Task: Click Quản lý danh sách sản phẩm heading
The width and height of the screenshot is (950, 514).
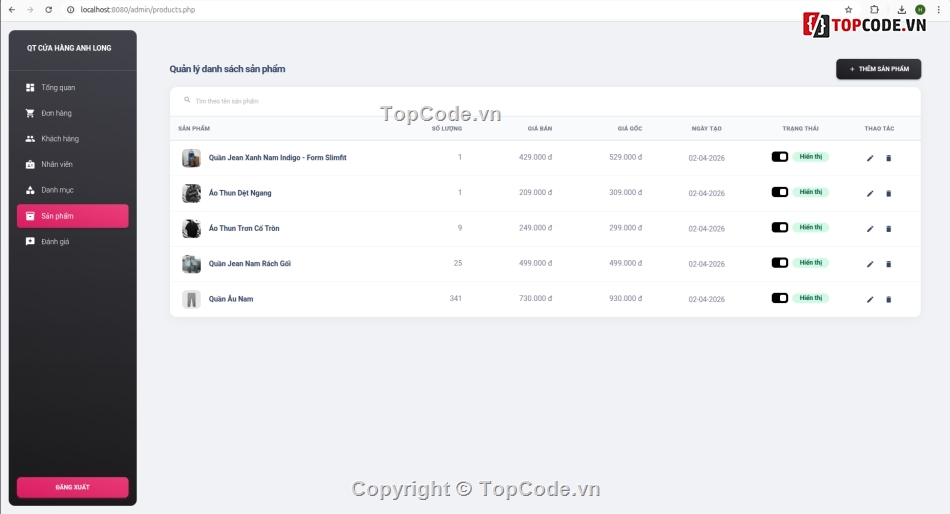Action: (227, 69)
